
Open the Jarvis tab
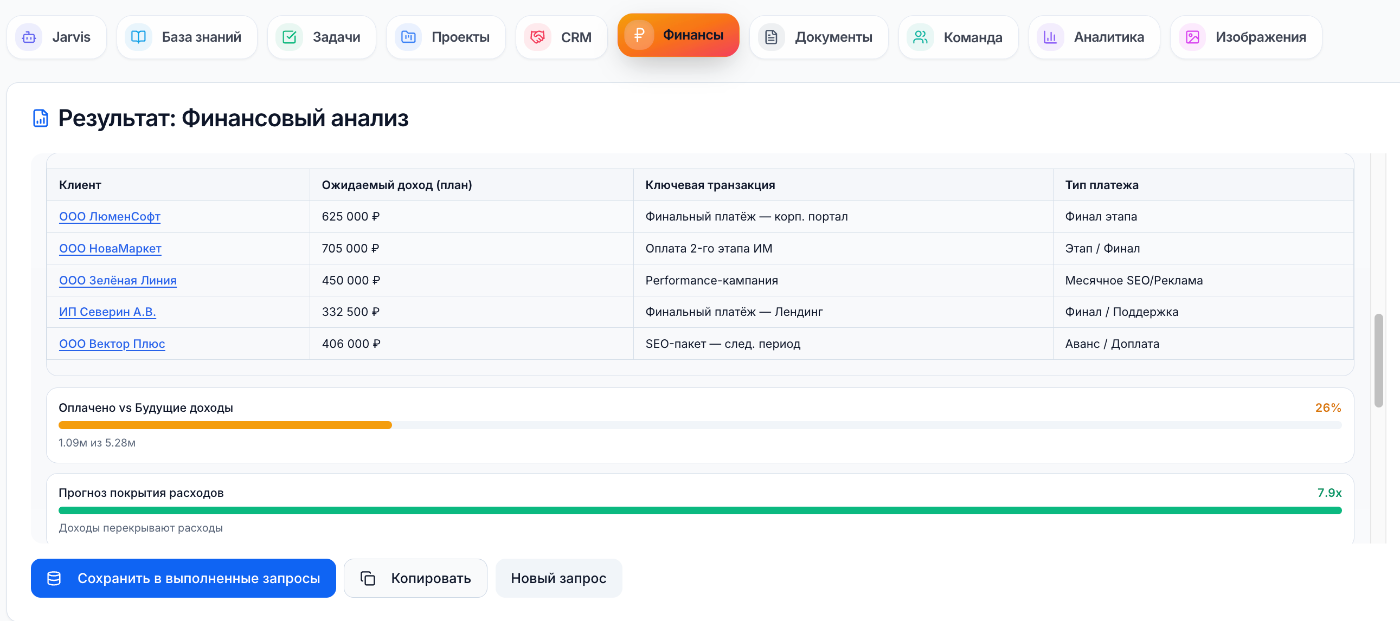57,37
